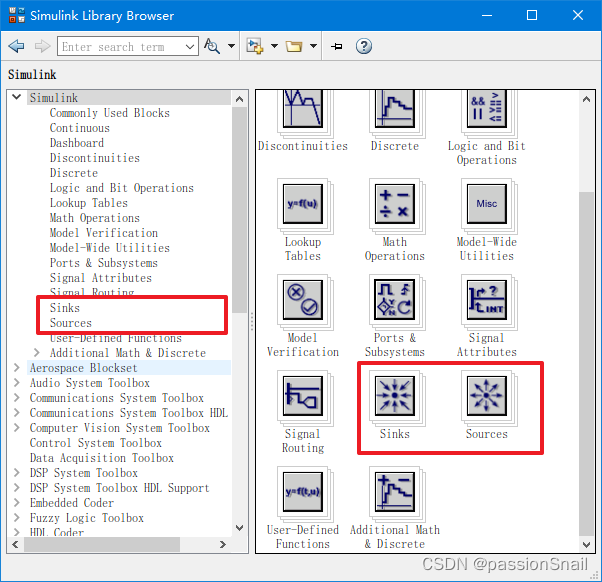Image resolution: width=602 pixels, height=582 pixels.
Task: Click tree horizontal scroll left arrow
Action: [x=15, y=544]
